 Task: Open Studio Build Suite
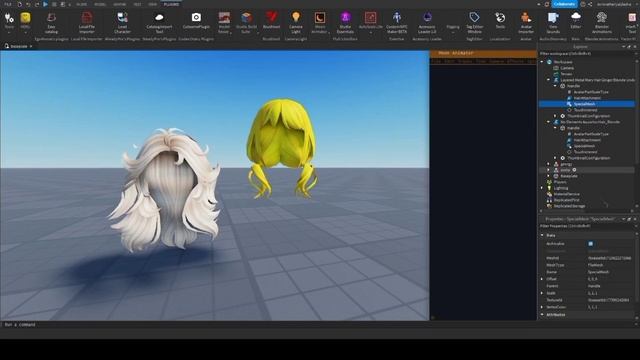[x=246, y=23]
